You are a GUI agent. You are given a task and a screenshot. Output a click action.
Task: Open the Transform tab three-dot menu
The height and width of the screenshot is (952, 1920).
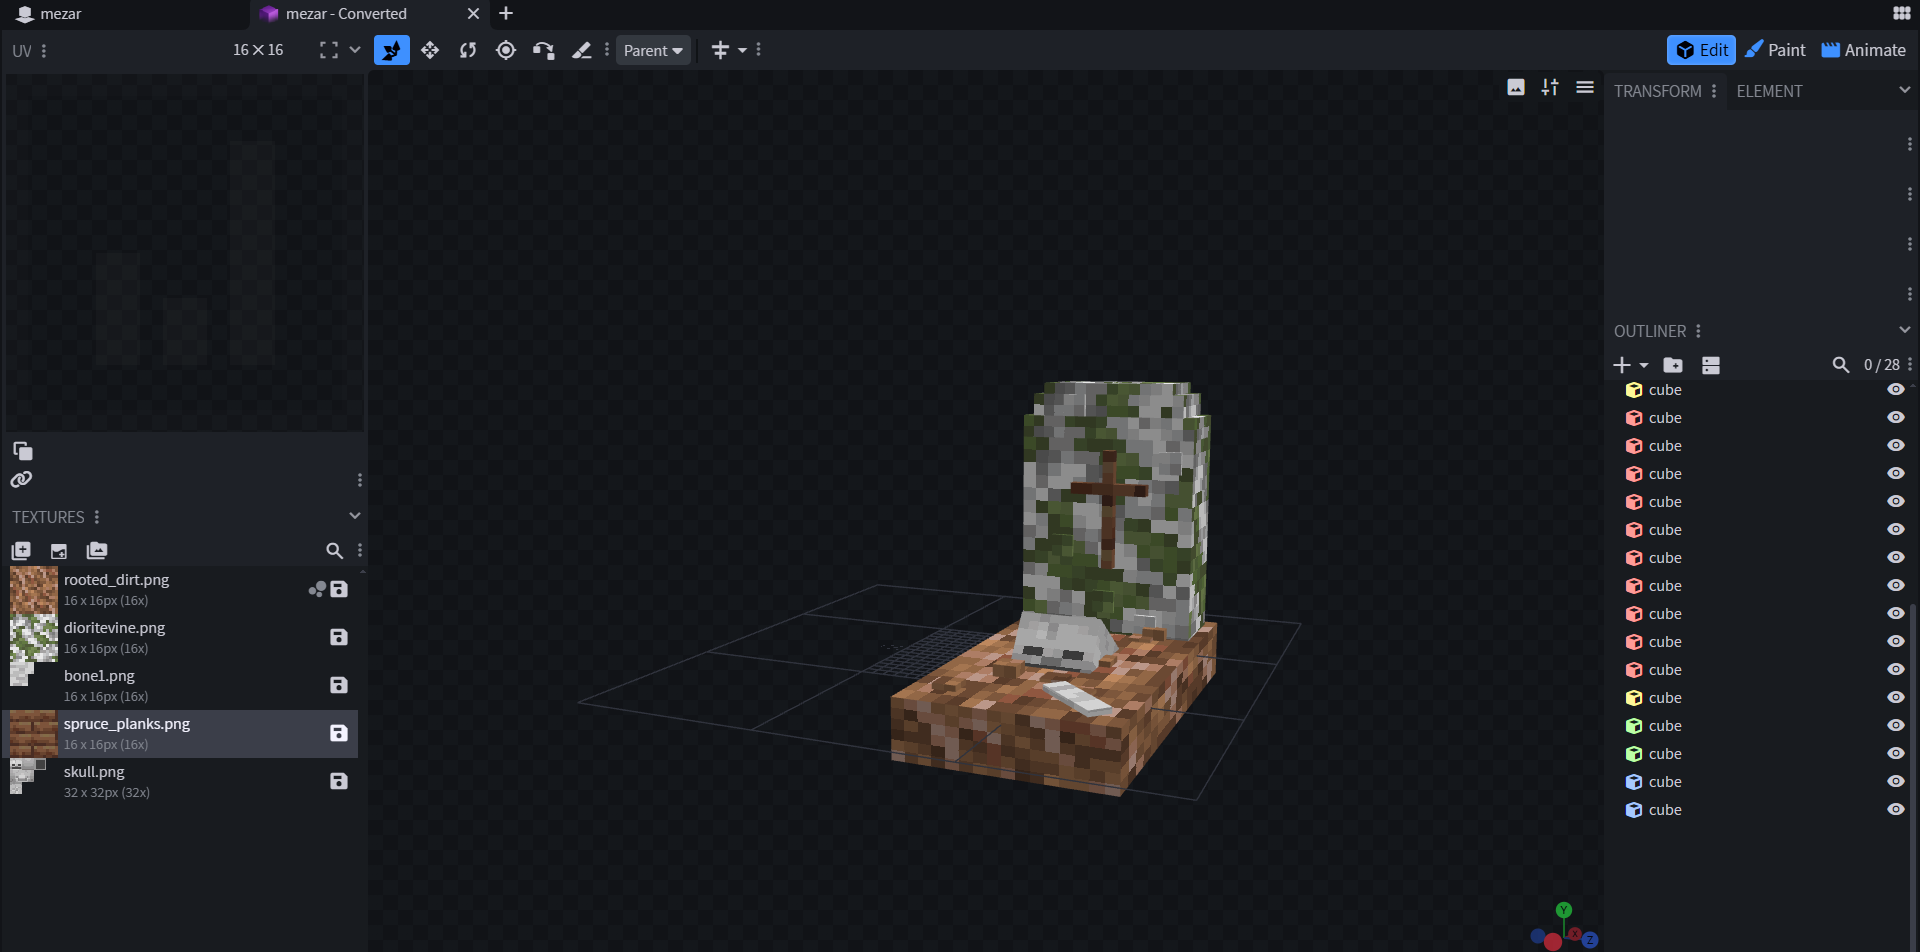pyautogui.click(x=1714, y=91)
